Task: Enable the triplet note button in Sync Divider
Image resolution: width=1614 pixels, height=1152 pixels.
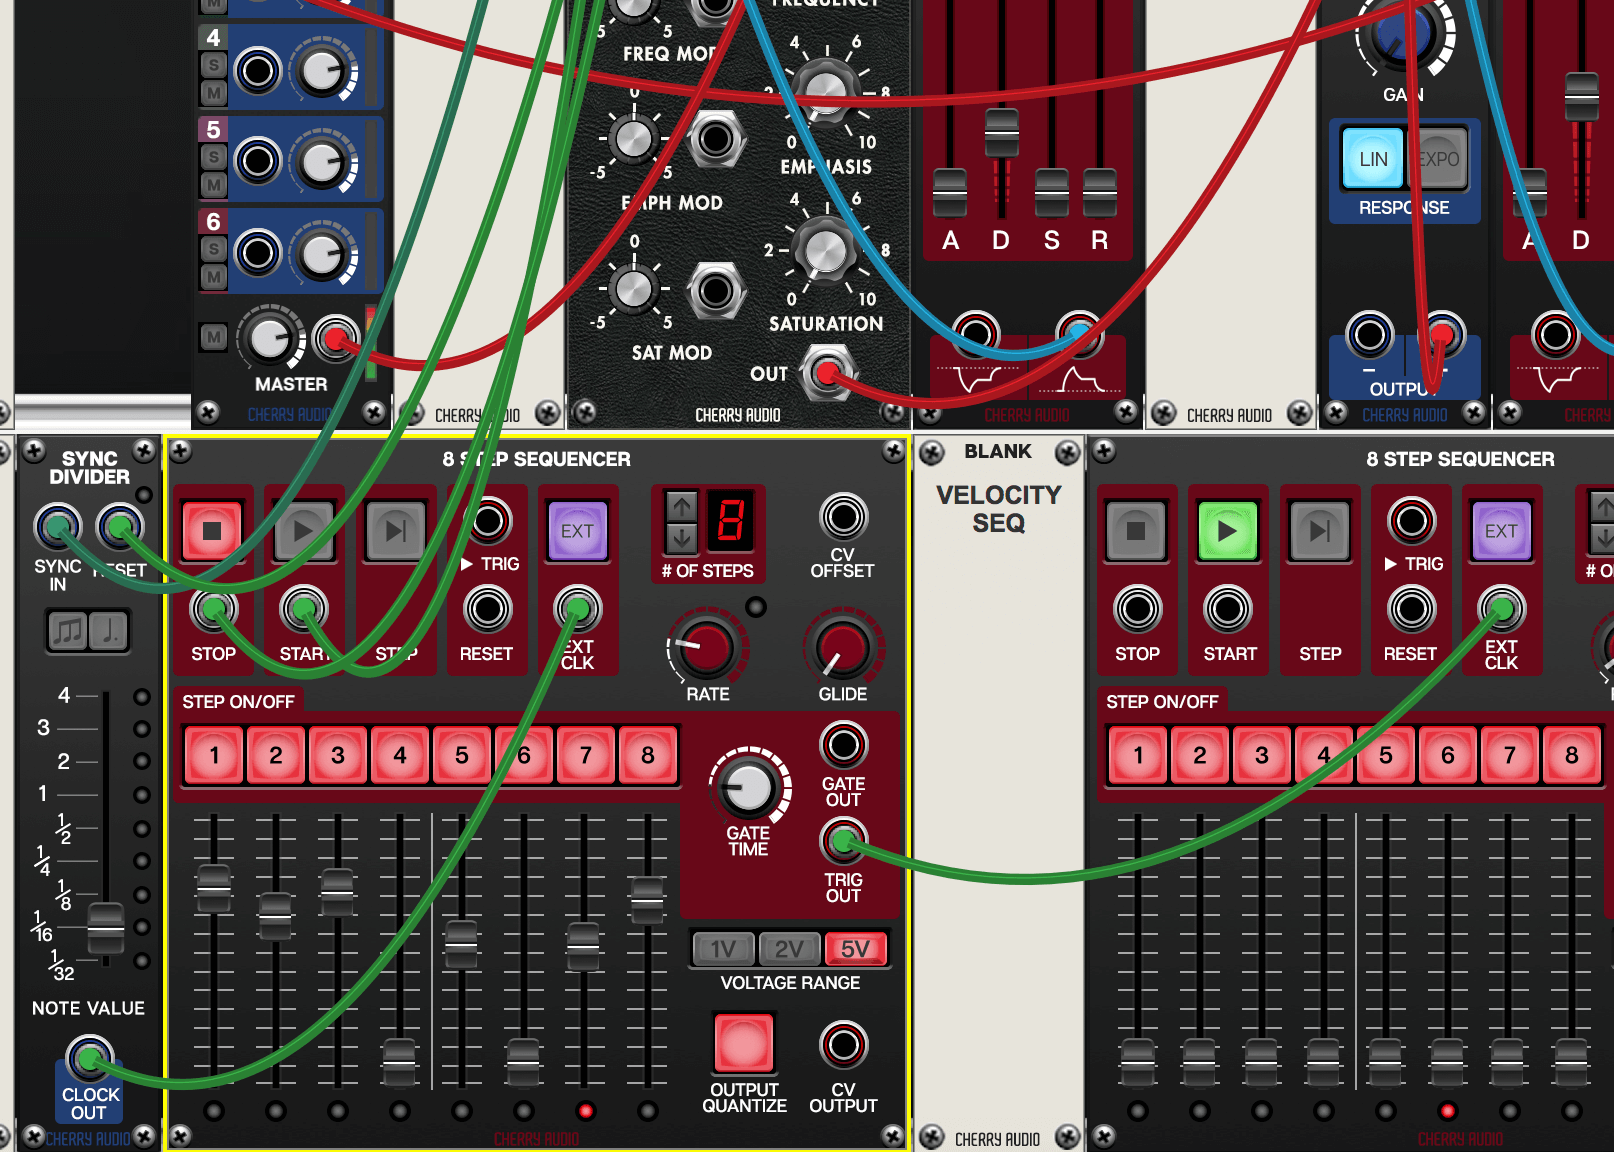Action: 68,631
